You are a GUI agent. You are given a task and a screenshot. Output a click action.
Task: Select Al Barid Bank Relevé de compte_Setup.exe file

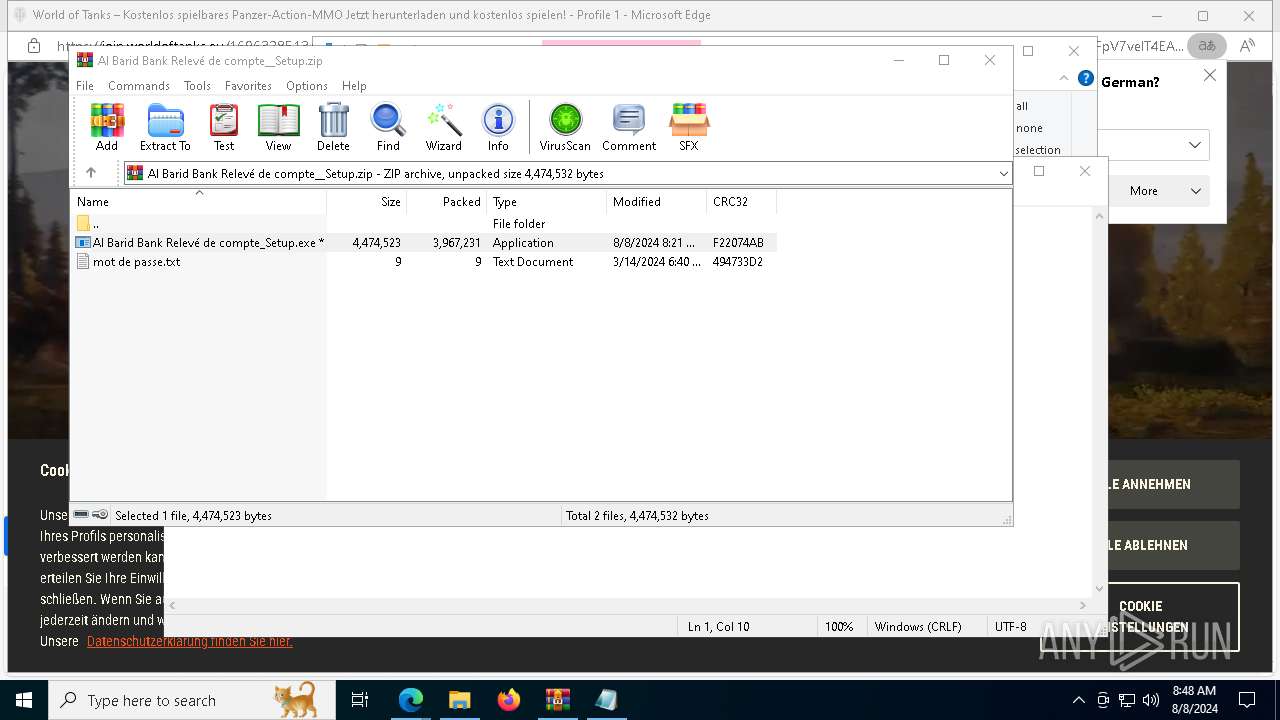click(x=200, y=243)
